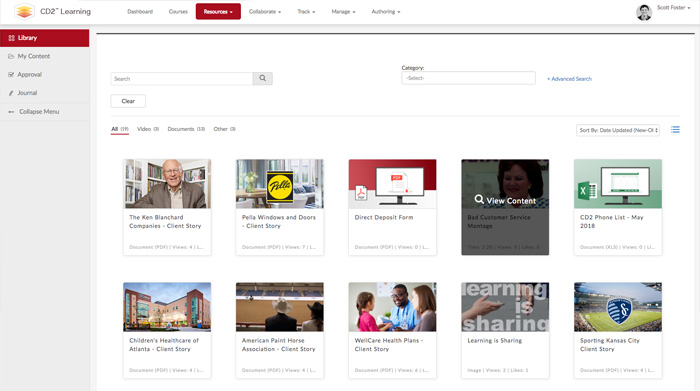Select the All filter tab
This screenshot has width=700, height=391.
[120, 129]
